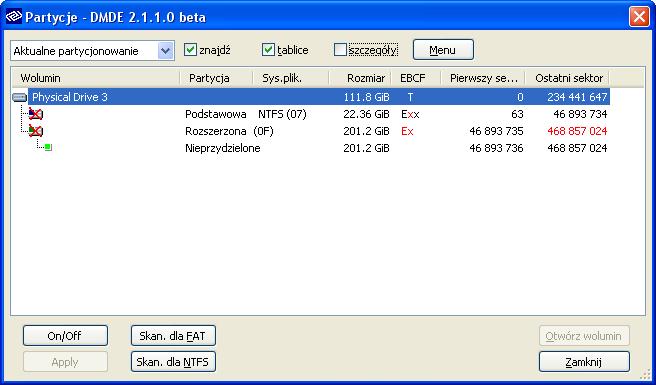Click the 234 441 647 last sector value

577,97
